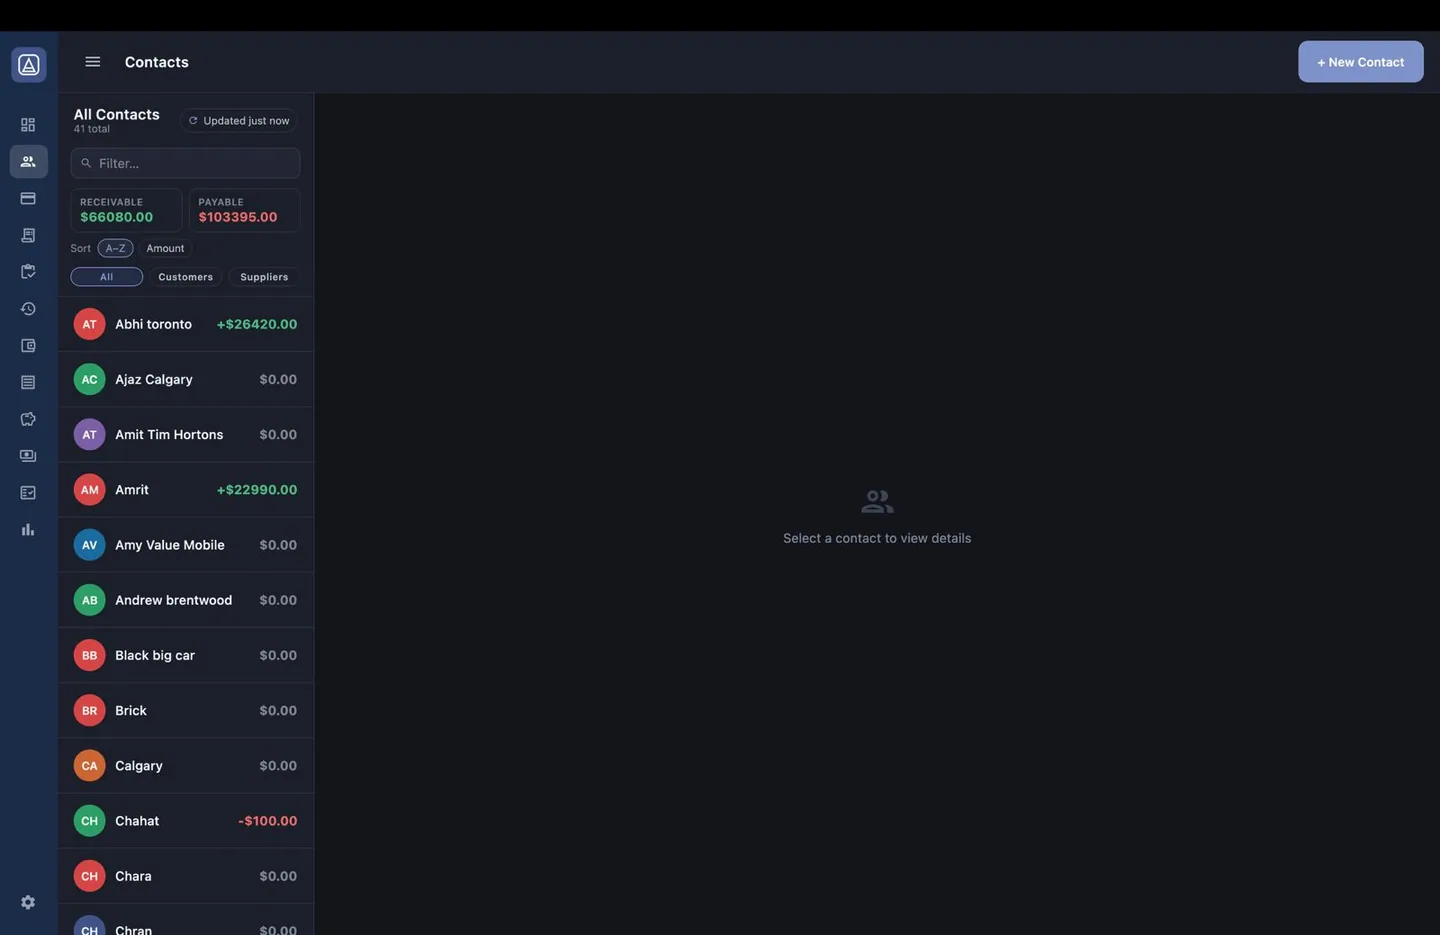The width and height of the screenshot is (1440, 935).
Task: Click Andrew brentwood's AB avatar
Action: pos(89,600)
